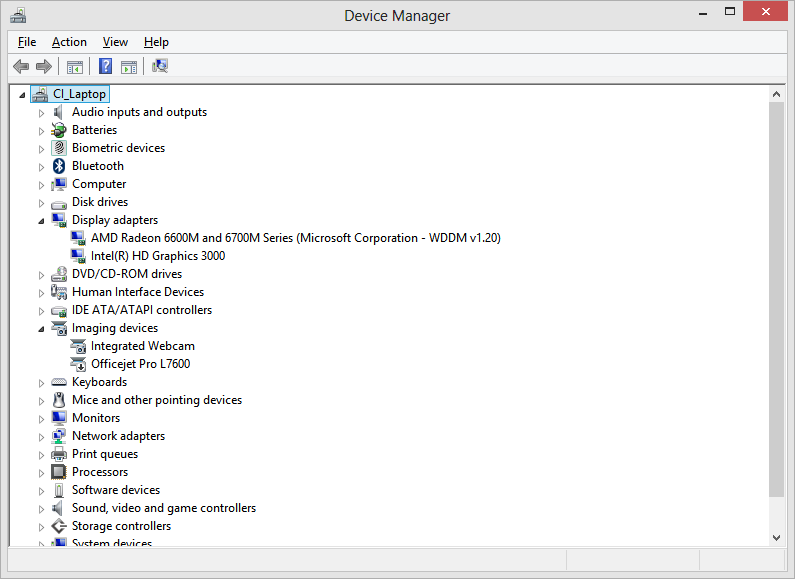Click the Storage controllers icon
Screen dimensions: 795x579
pyautogui.click(x=59, y=526)
